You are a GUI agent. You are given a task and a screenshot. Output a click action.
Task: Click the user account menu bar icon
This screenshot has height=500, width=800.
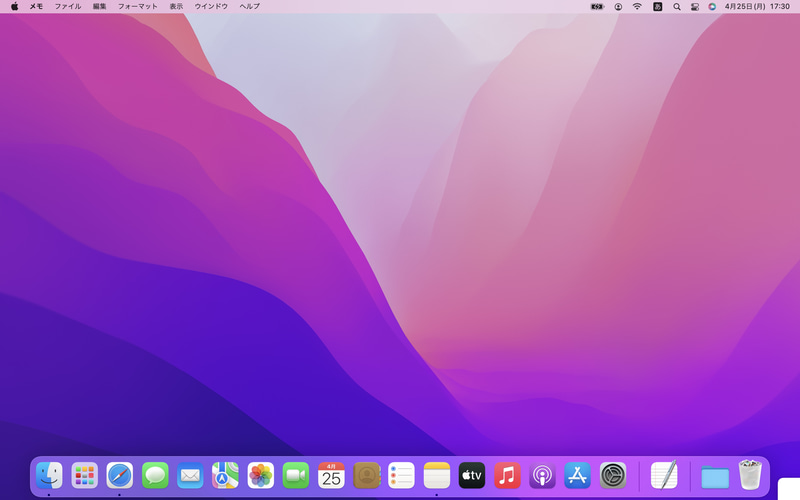pos(618,7)
